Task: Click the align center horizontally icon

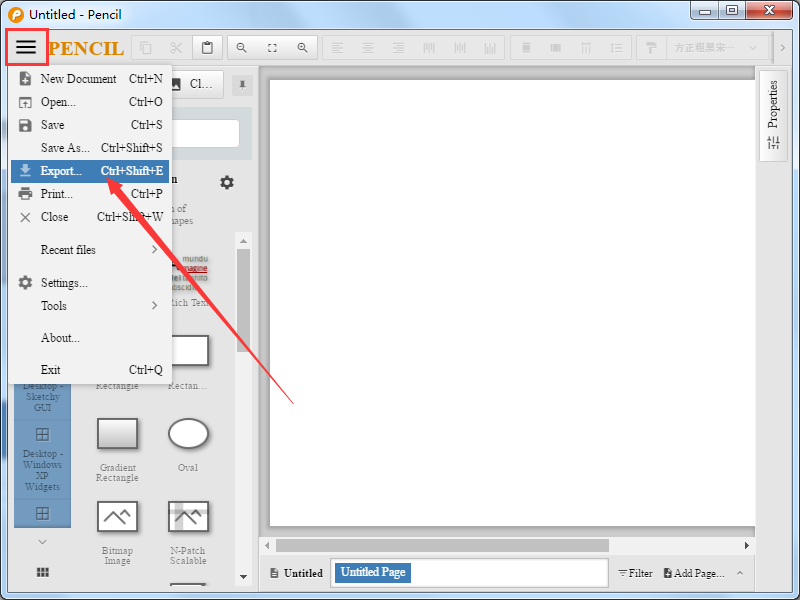Action: [367, 48]
